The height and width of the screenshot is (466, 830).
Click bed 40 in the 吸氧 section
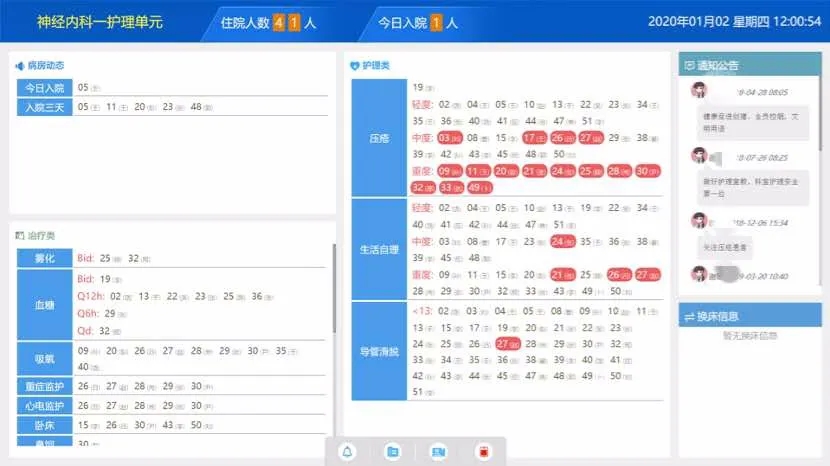click(x=88, y=366)
